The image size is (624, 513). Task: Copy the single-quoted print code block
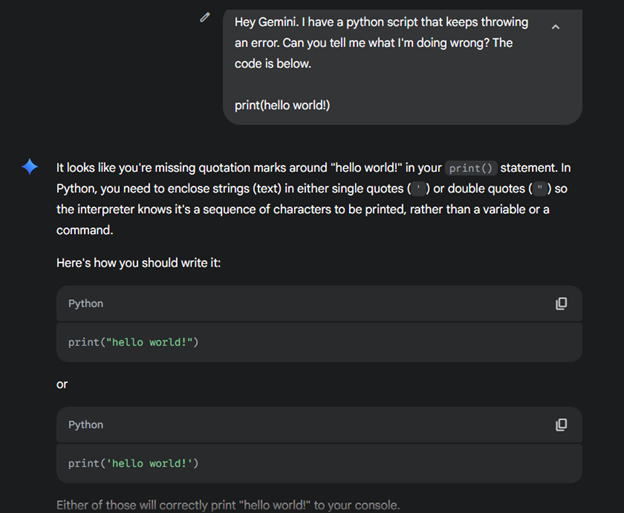click(561, 424)
